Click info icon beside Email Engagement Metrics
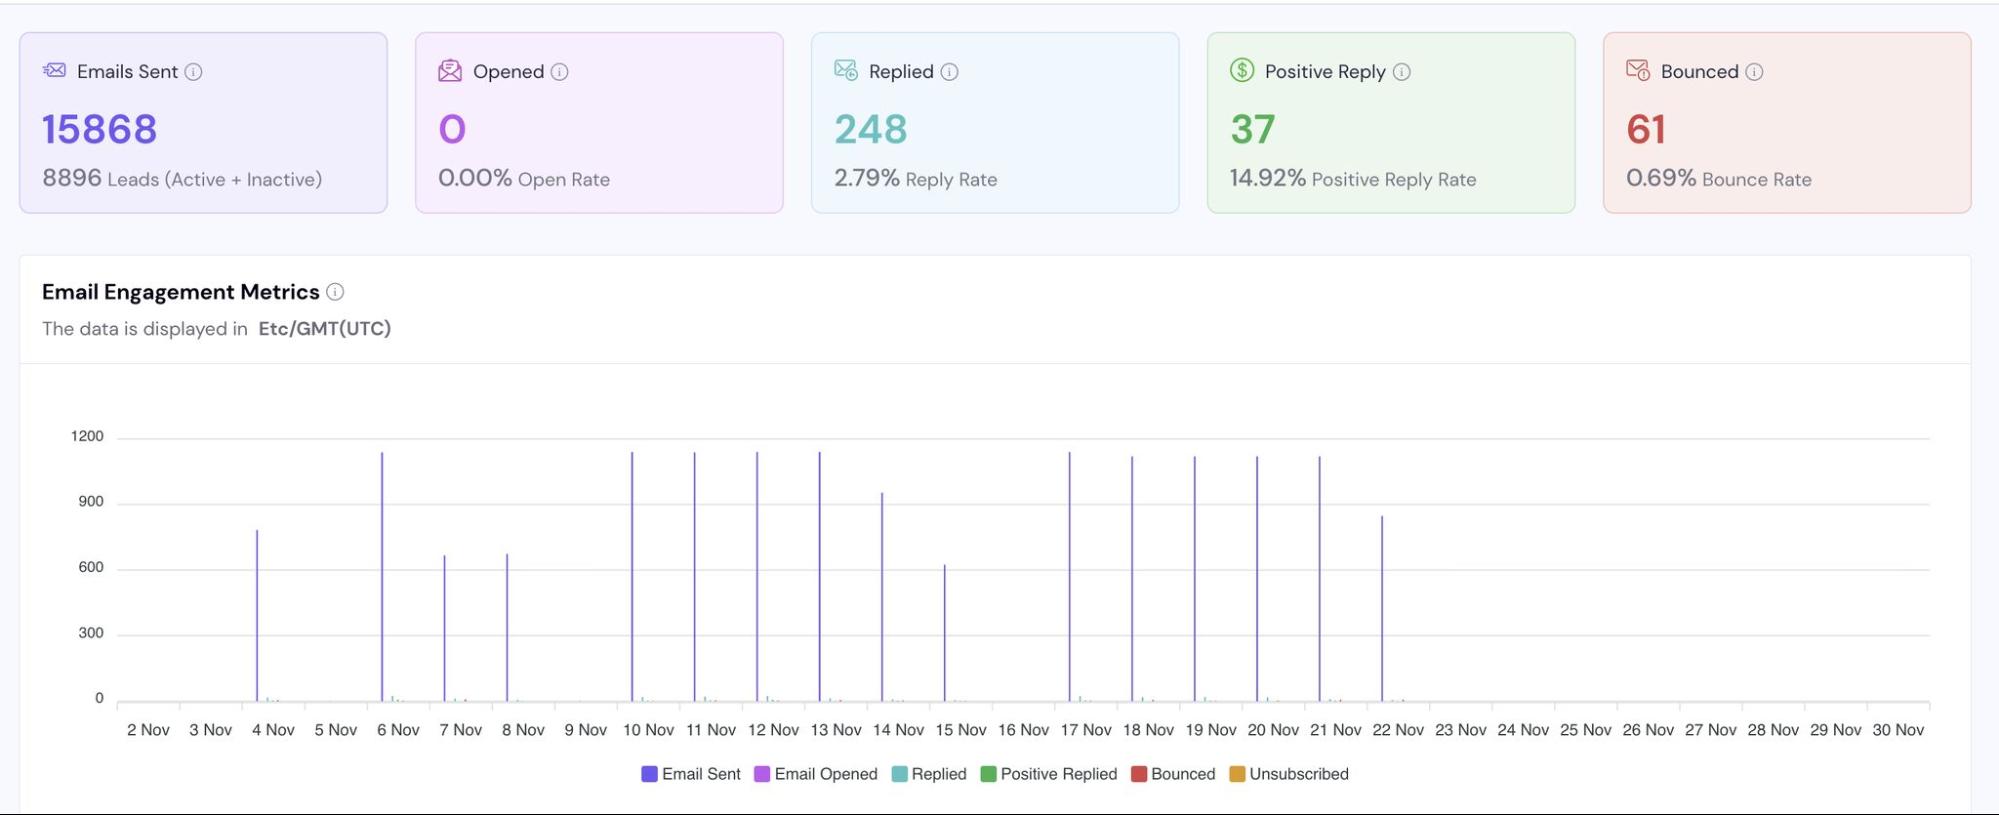This screenshot has height=815, width=1999. 335,292
